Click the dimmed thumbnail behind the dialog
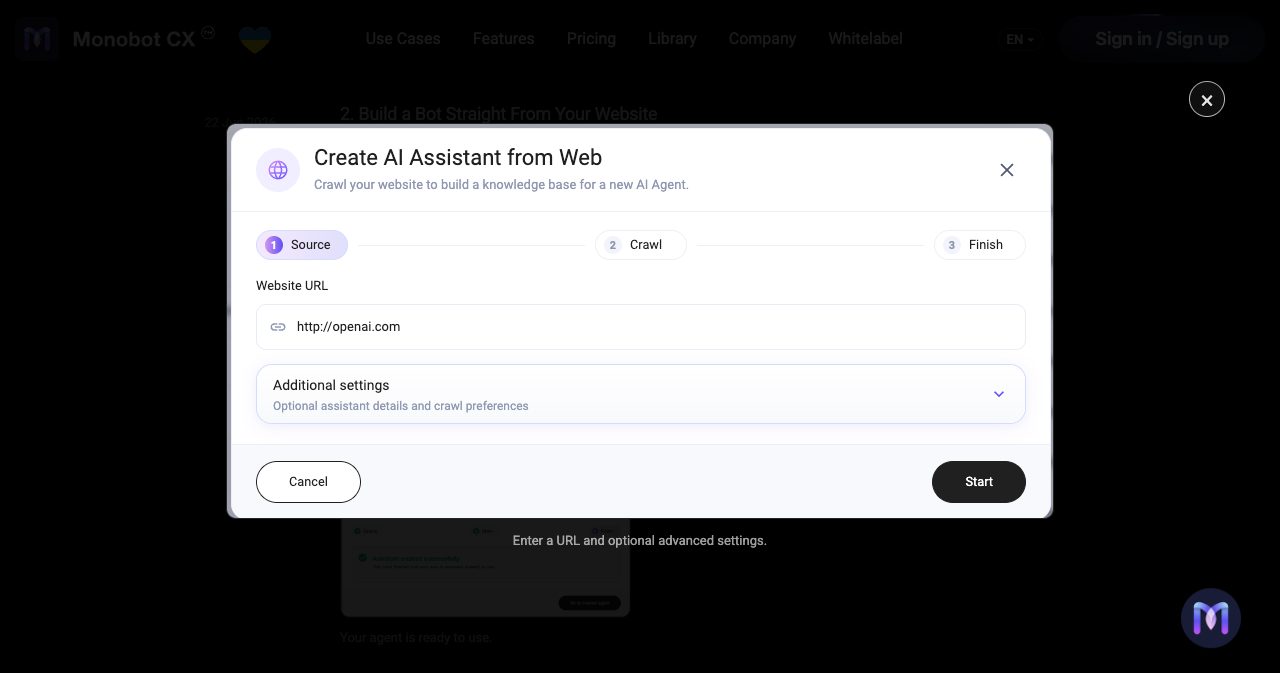 [485, 567]
